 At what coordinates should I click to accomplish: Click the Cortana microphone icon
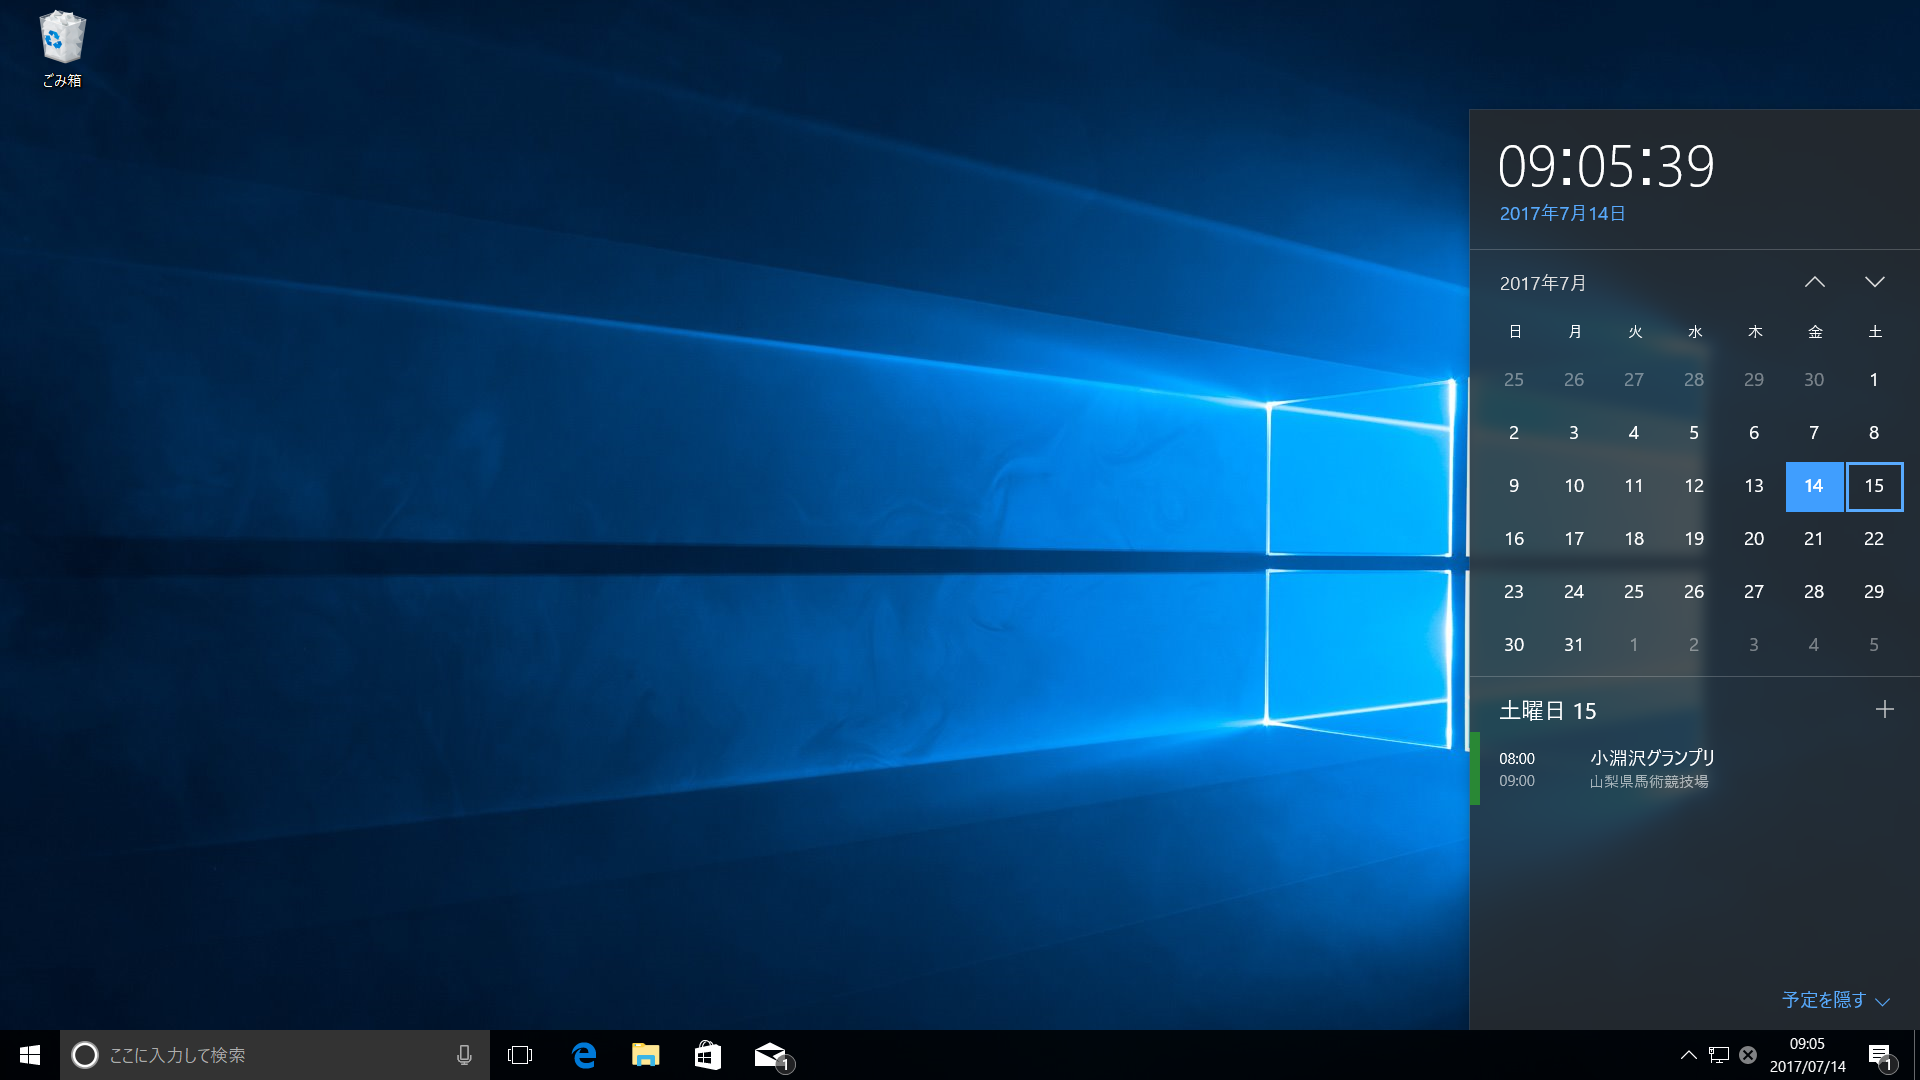464,1055
